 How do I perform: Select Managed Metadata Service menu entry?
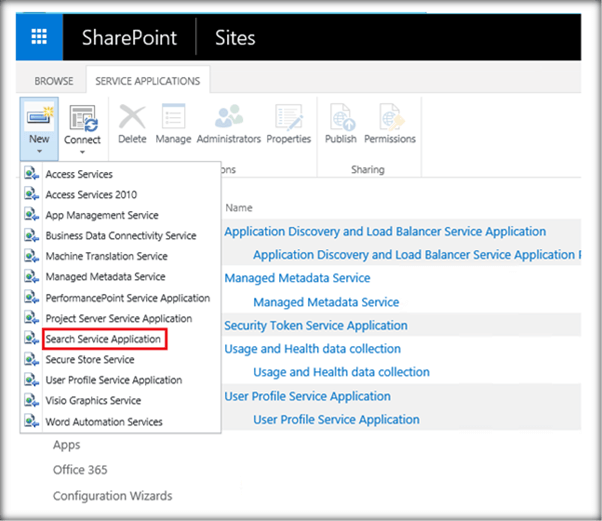(x=105, y=277)
